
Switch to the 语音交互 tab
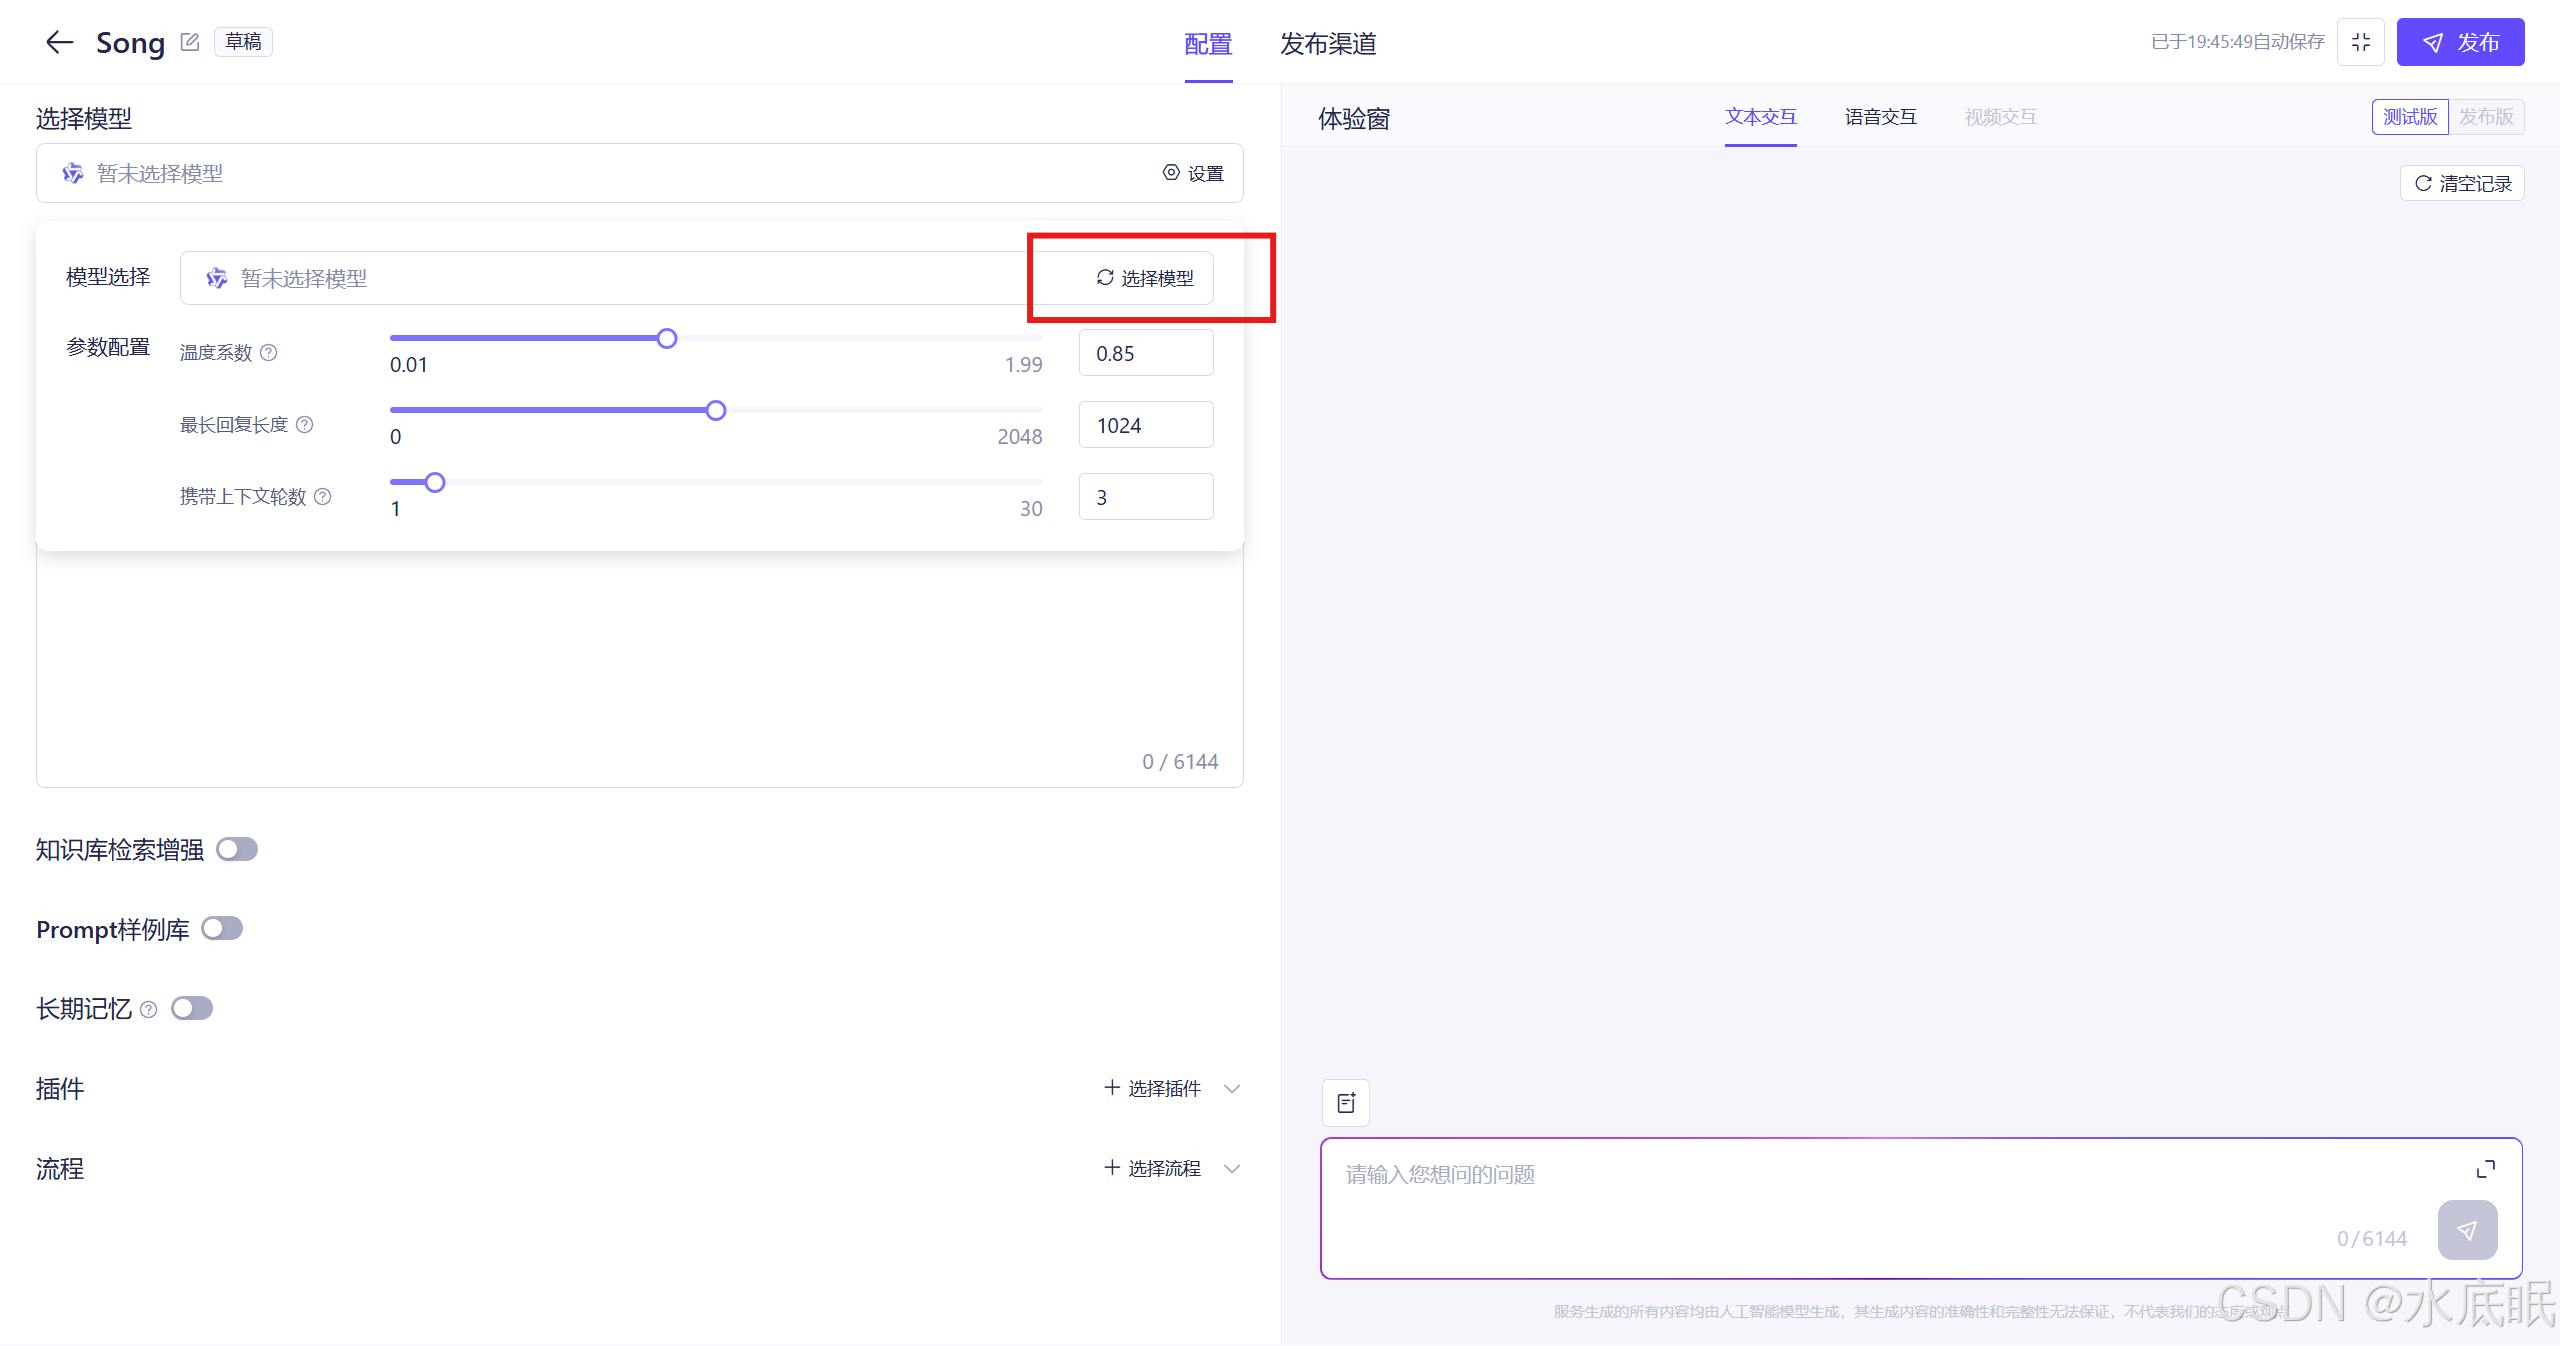pos(1880,117)
